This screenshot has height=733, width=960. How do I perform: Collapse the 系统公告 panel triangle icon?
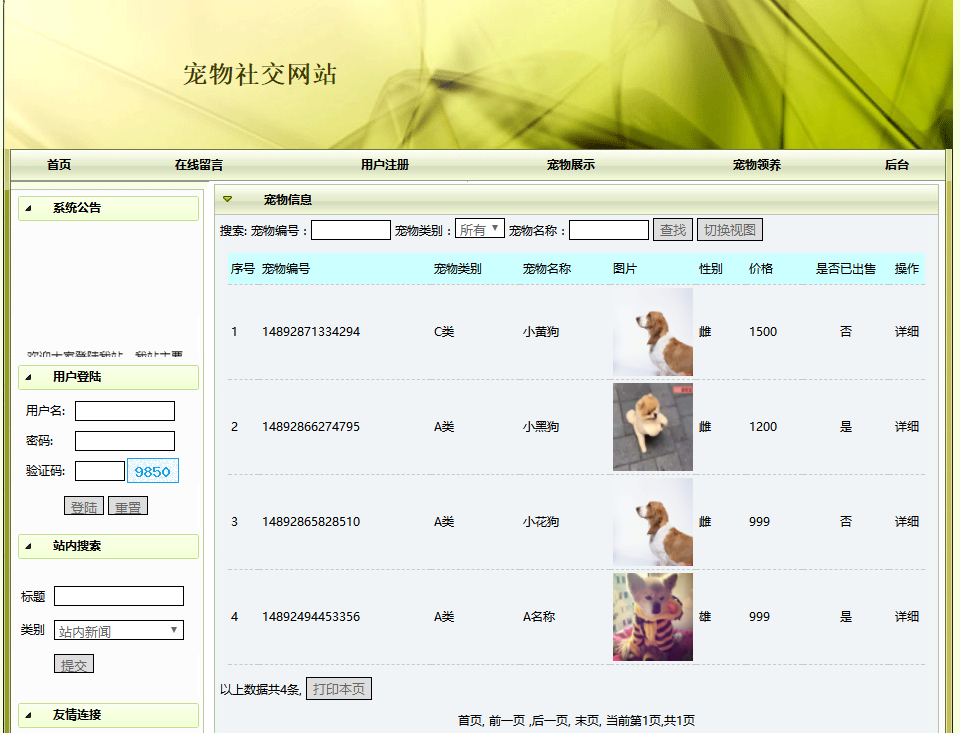point(28,208)
